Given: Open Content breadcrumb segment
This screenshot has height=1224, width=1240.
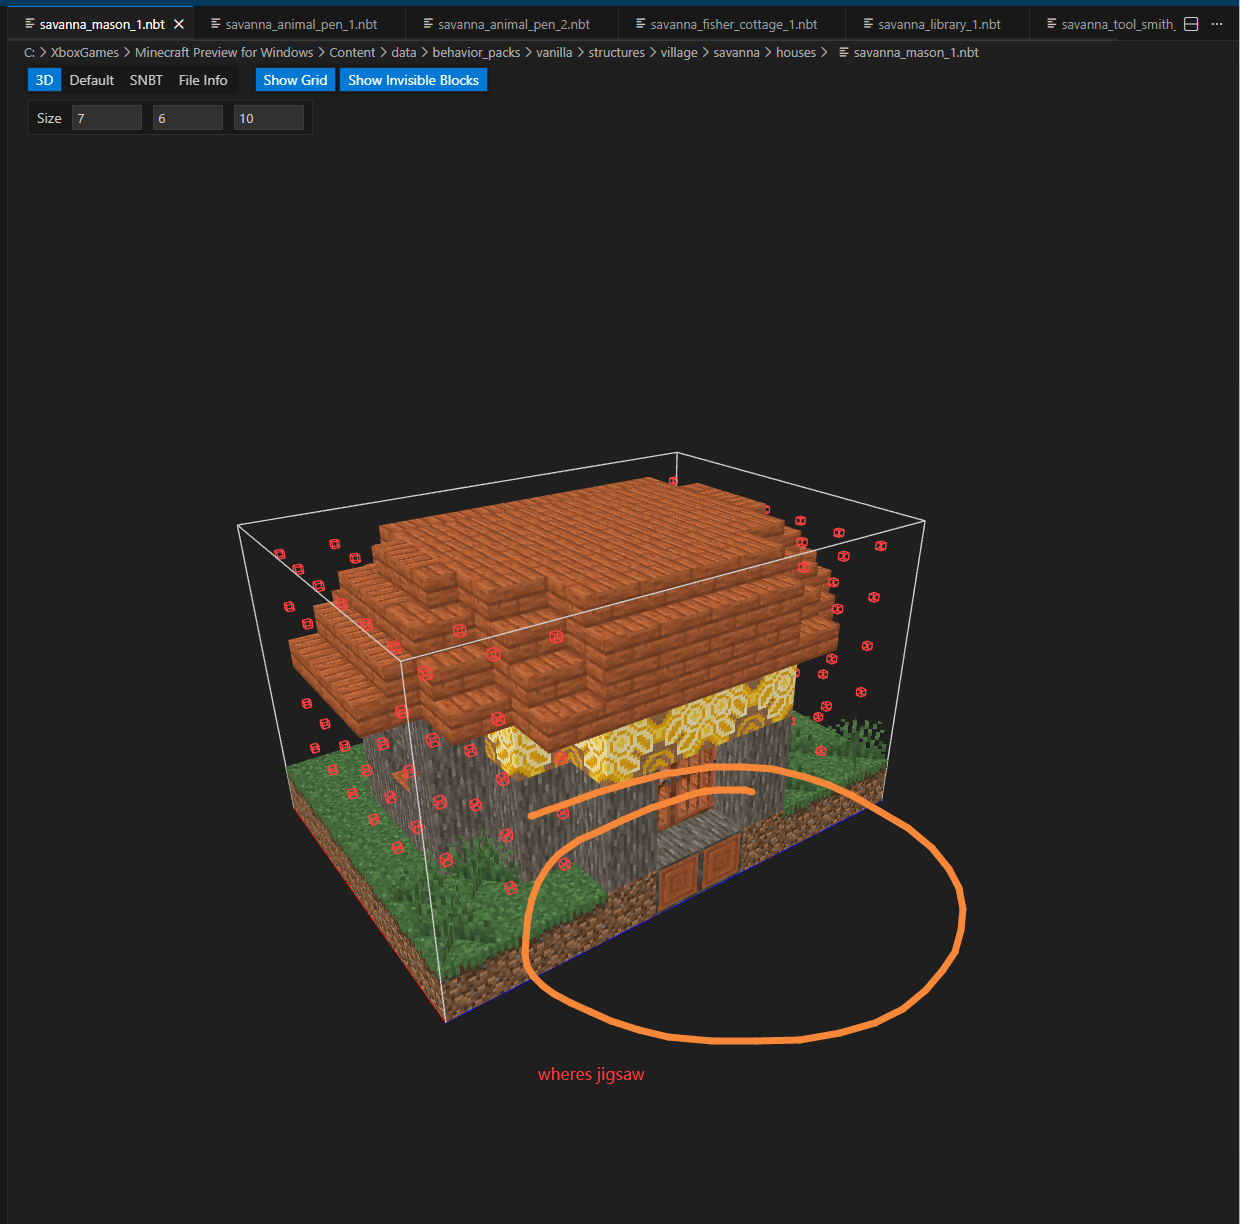Looking at the screenshot, I should [352, 52].
